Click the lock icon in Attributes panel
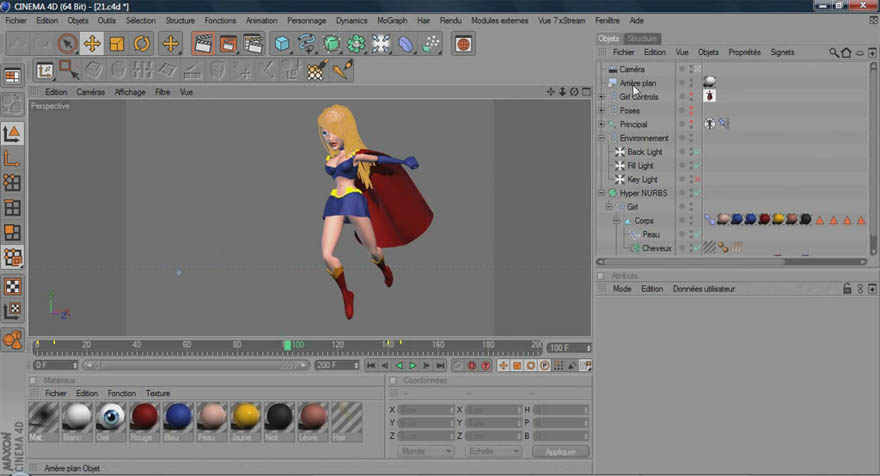This screenshot has width=880, height=476. click(847, 289)
